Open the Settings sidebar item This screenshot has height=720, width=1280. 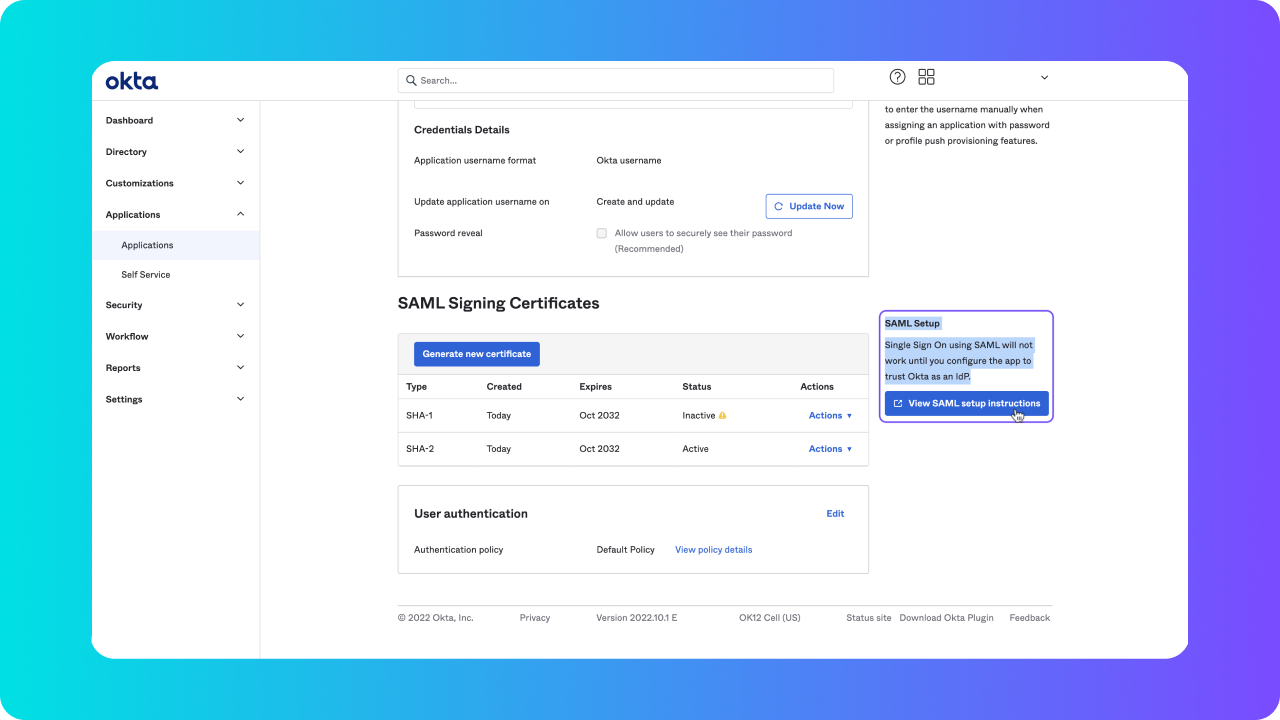tap(175, 399)
